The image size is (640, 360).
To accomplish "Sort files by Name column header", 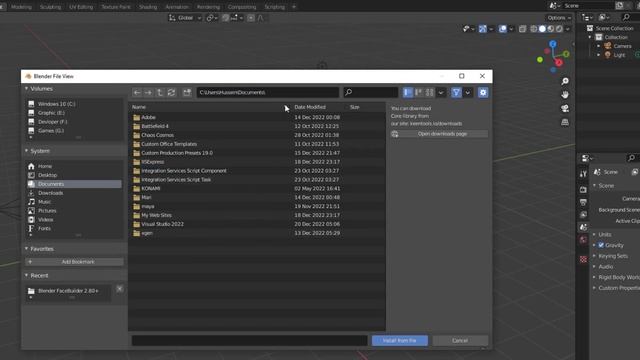I will click(139, 107).
